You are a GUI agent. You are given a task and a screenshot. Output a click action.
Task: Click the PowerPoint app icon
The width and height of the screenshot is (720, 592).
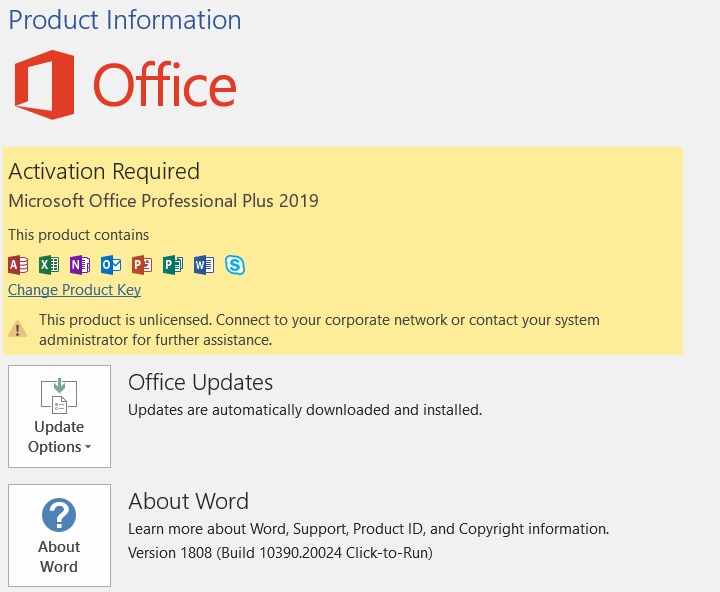click(142, 265)
